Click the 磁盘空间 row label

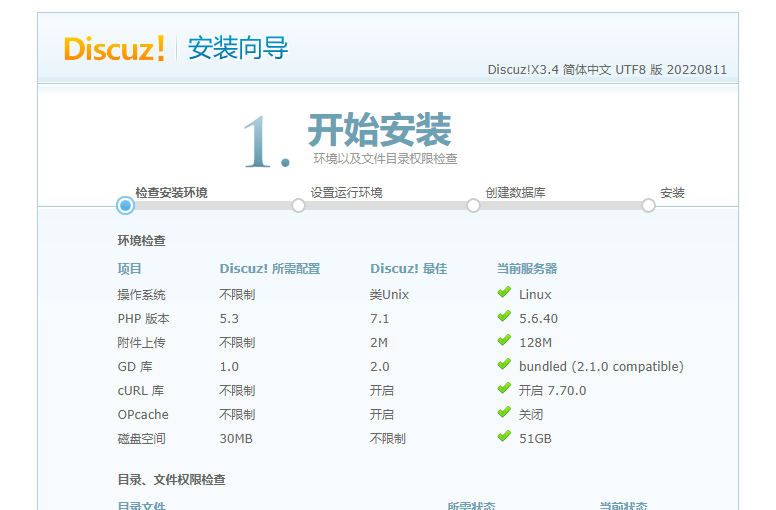coord(141,439)
